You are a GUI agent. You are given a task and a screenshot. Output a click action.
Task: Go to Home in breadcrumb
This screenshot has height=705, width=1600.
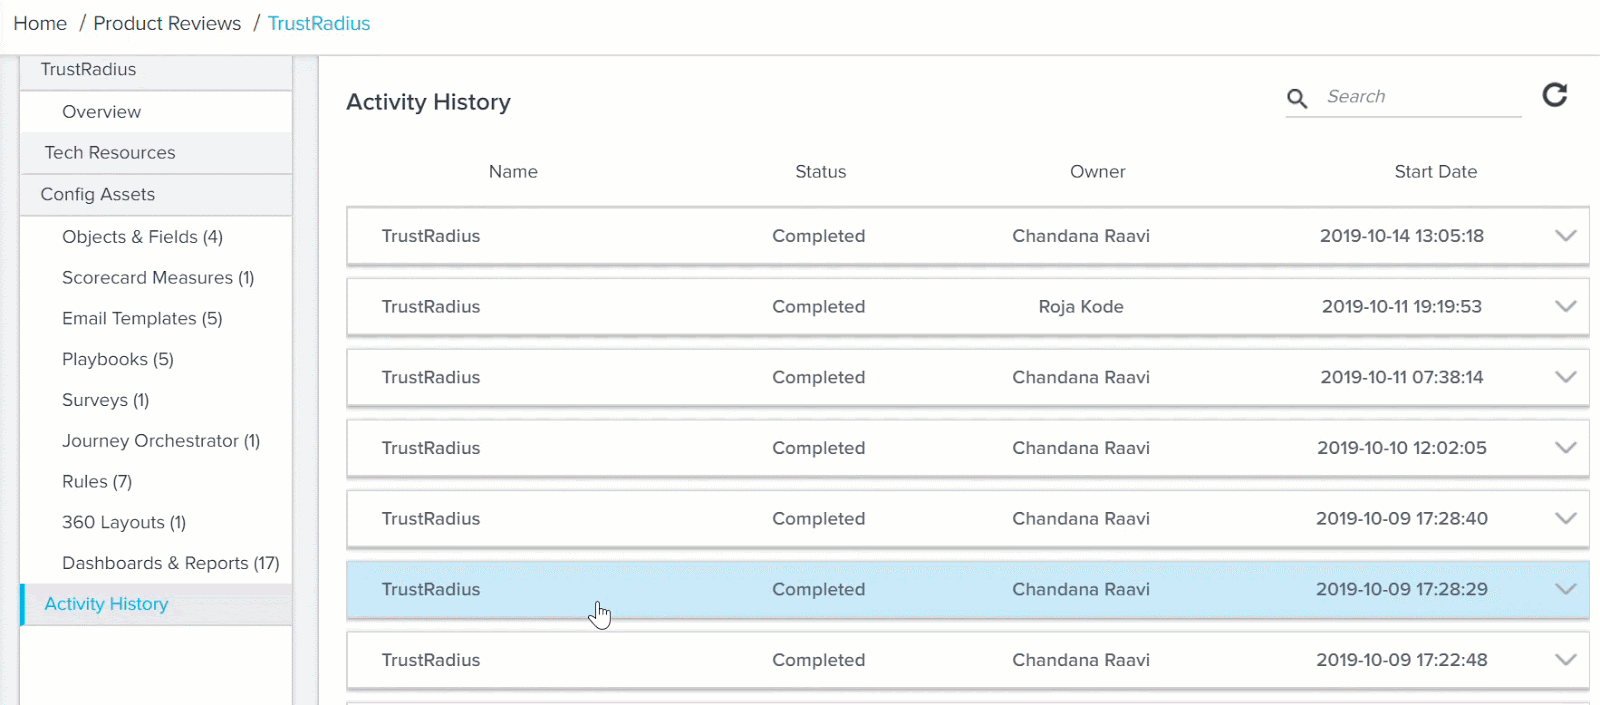(40, 23)
